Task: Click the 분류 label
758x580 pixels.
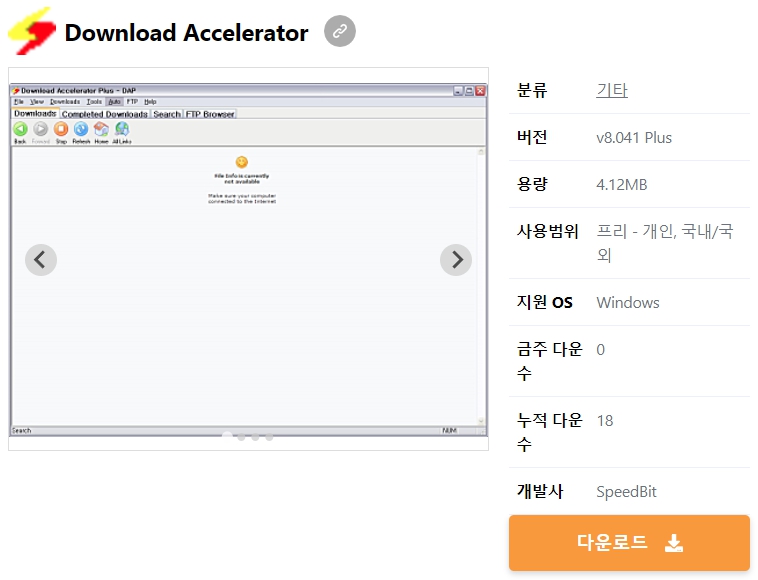Action: (x=532, y=90)
